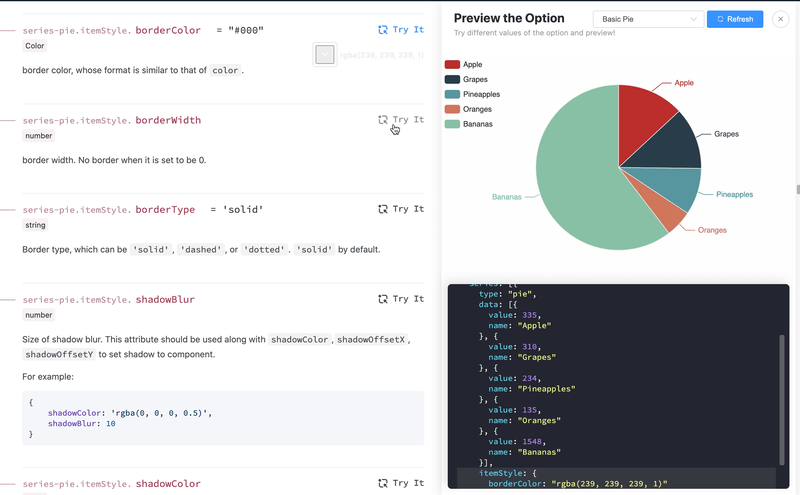Click the Pineapples label beside the pie
800x495 pixels.
[735, 194]
